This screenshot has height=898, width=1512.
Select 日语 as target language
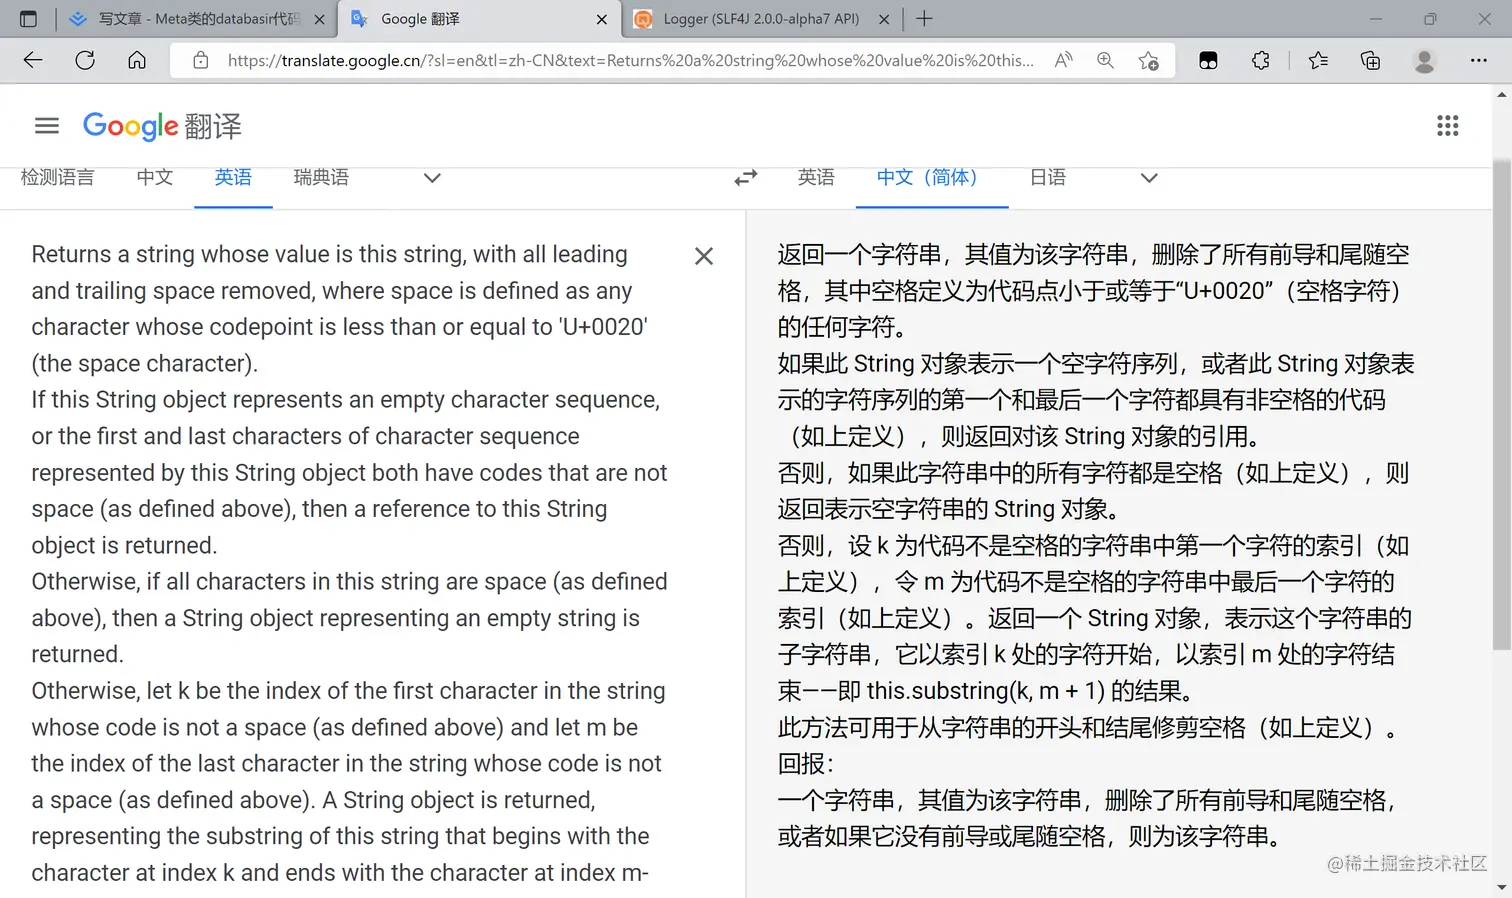(x=1048, y=178)
